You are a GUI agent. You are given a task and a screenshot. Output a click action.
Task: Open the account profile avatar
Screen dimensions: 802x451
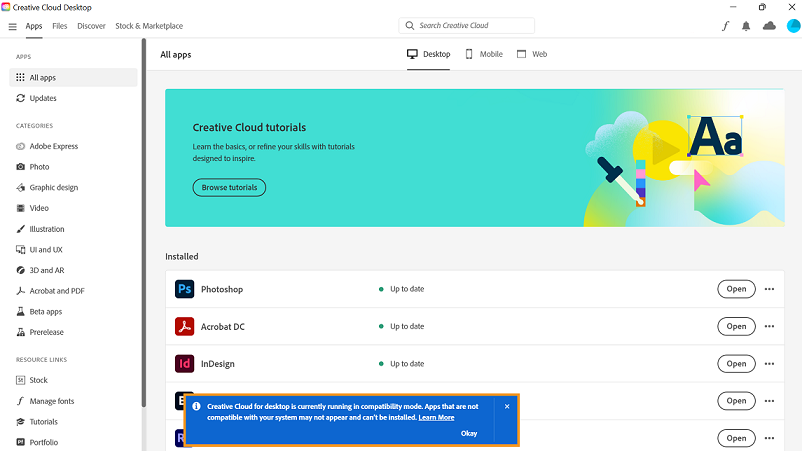pos(793,26)
